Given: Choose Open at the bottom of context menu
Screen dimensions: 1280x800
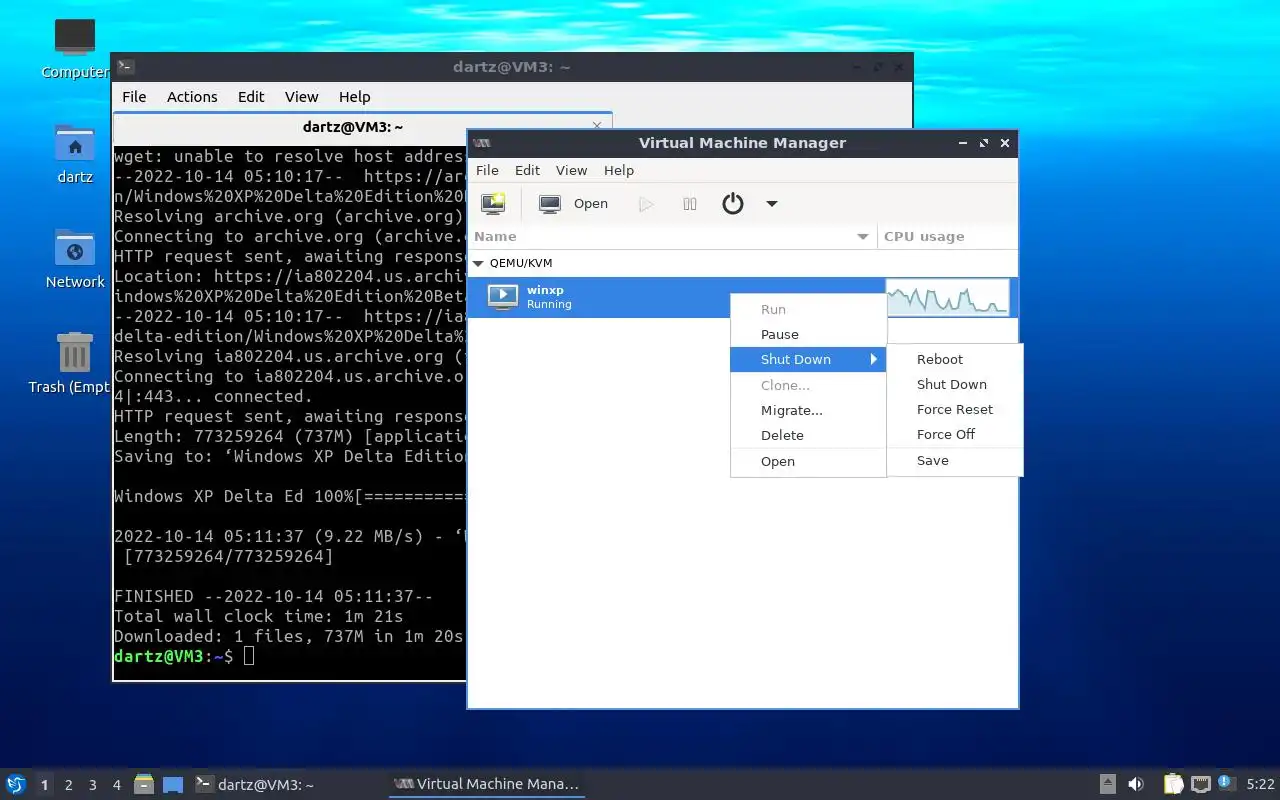Looking at the screenshot, I should 808,462.
